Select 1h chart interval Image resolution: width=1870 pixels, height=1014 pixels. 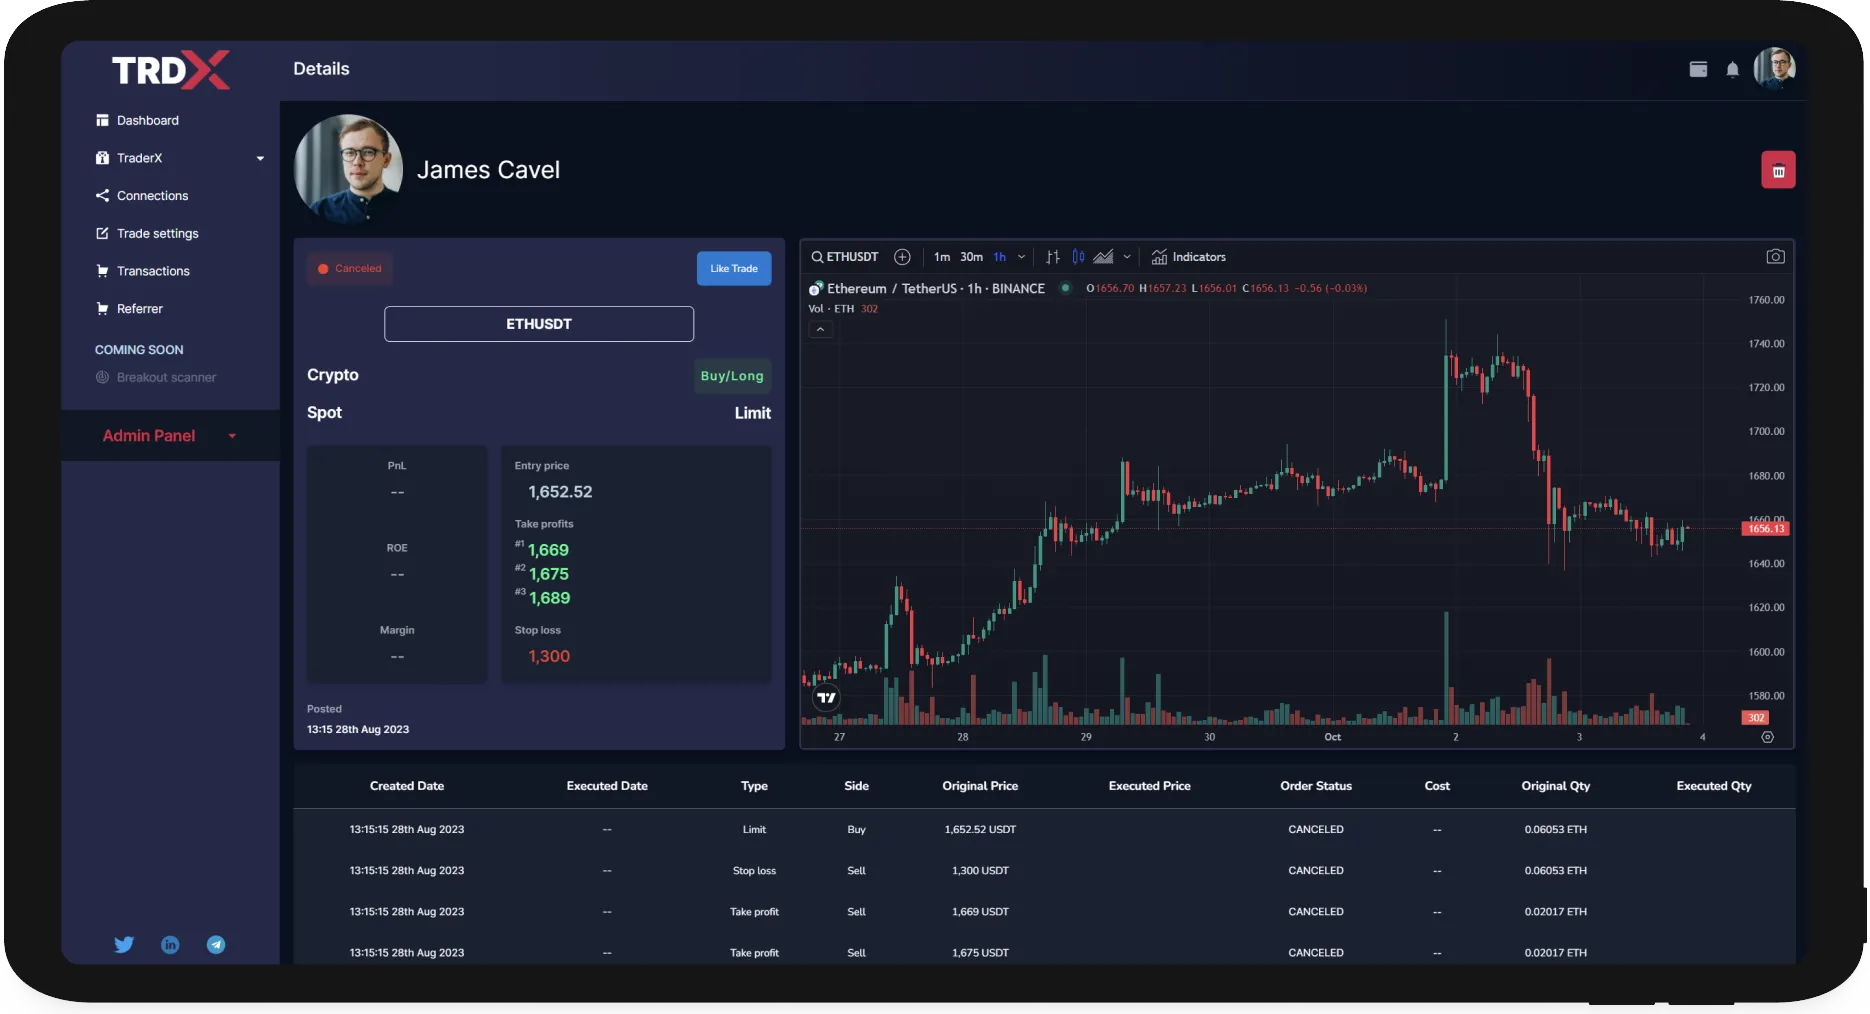click(x=999, y=257)
